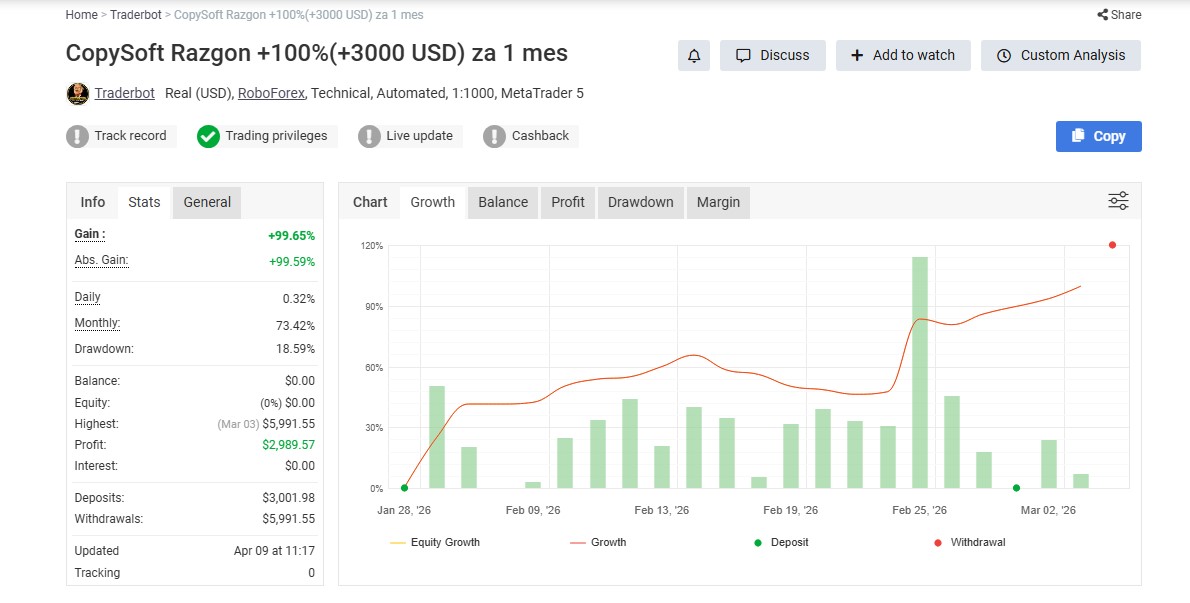Click the Track record warning icon

(x=77, y=137)
